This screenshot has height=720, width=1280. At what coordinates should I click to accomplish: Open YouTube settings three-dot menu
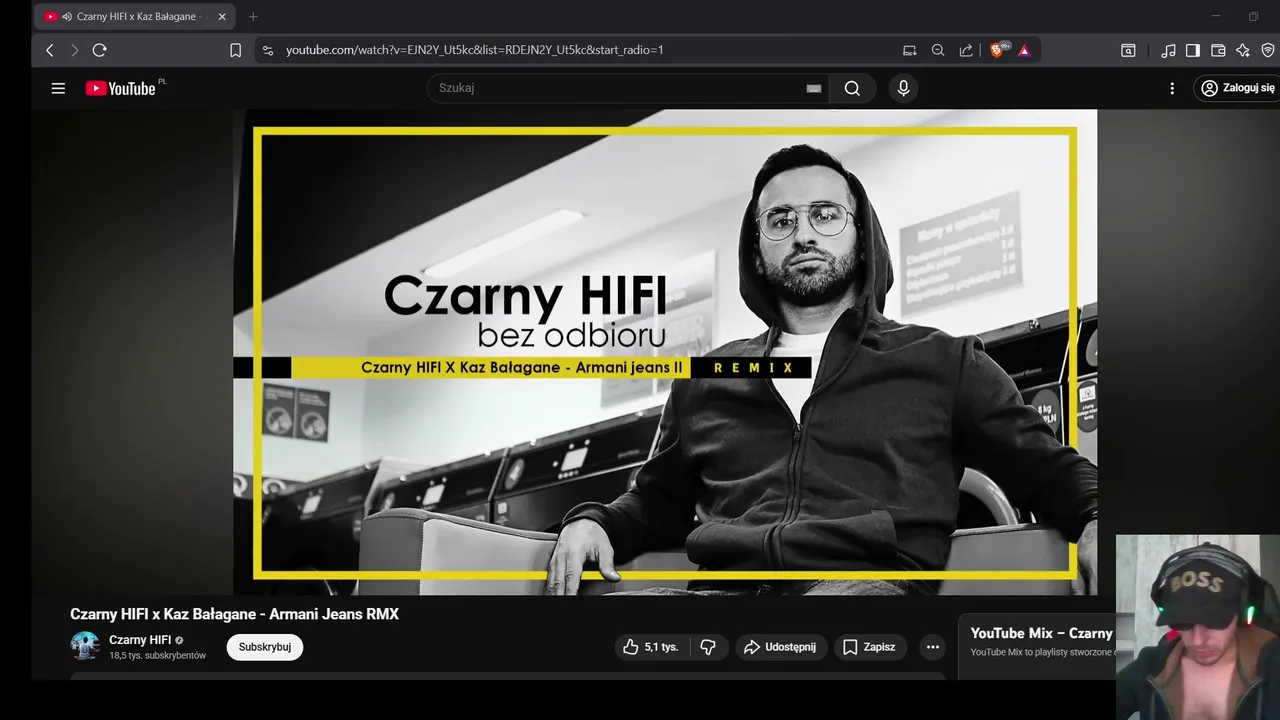[1172, 88]
